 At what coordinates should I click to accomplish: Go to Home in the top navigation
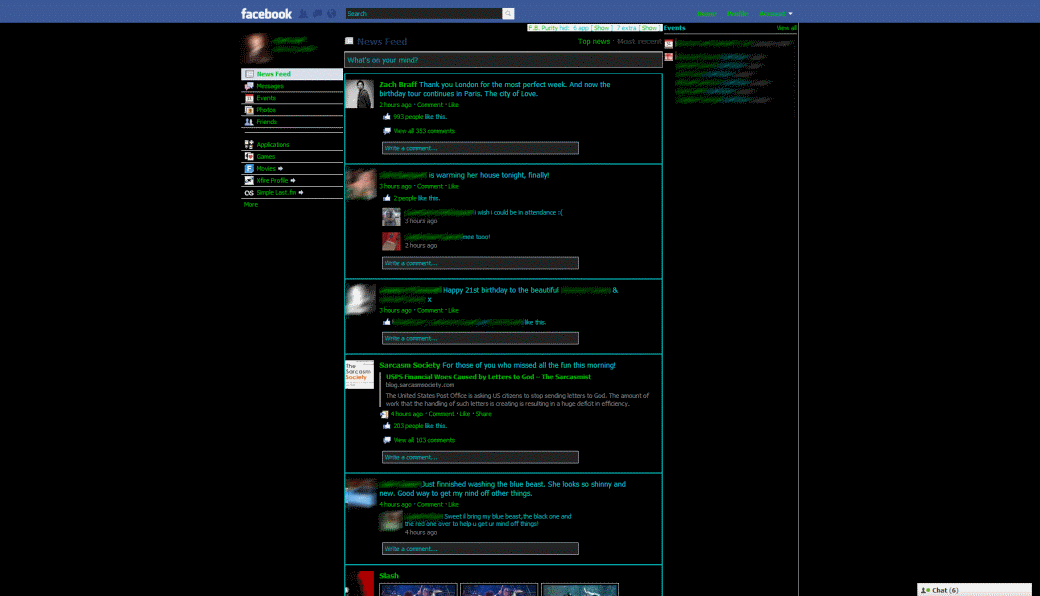706,13
